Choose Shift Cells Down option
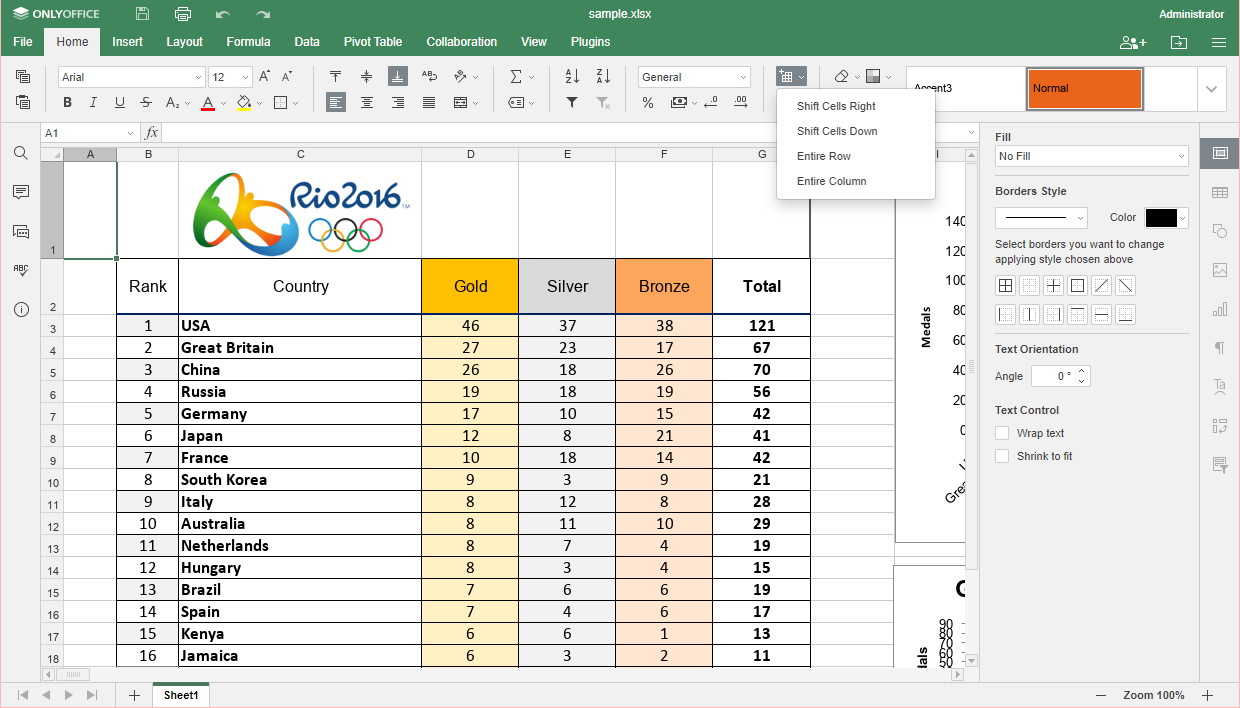This screenshot has width=1240, height=708. [837, 131]
